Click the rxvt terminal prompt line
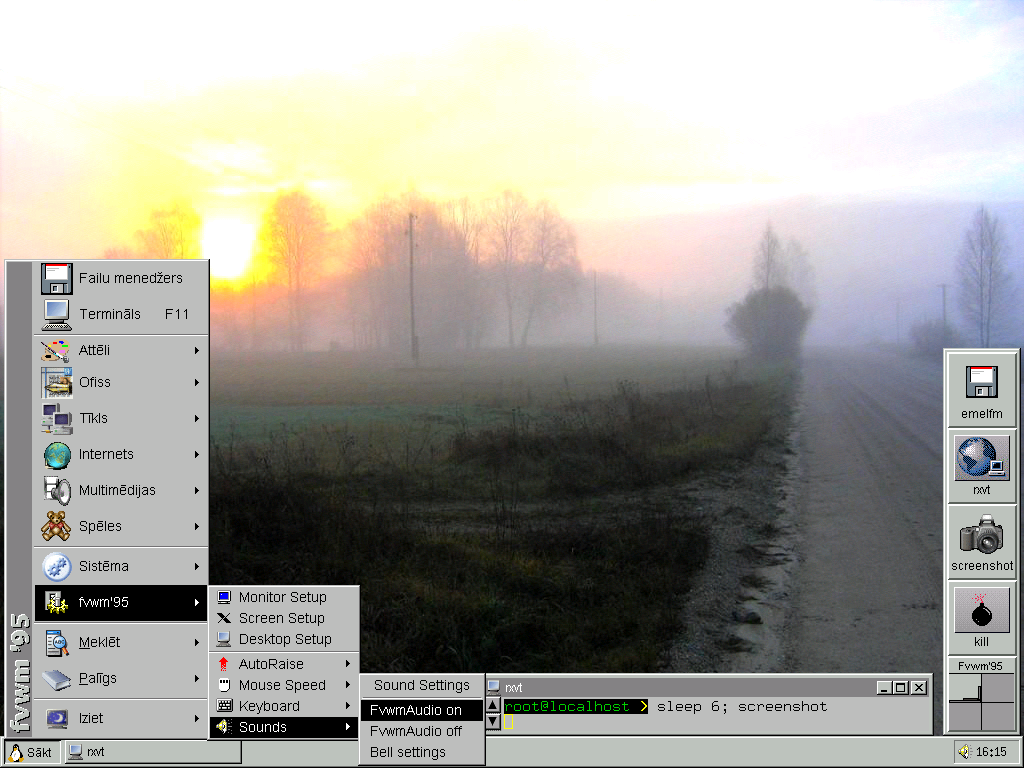 tap(666, 707)
